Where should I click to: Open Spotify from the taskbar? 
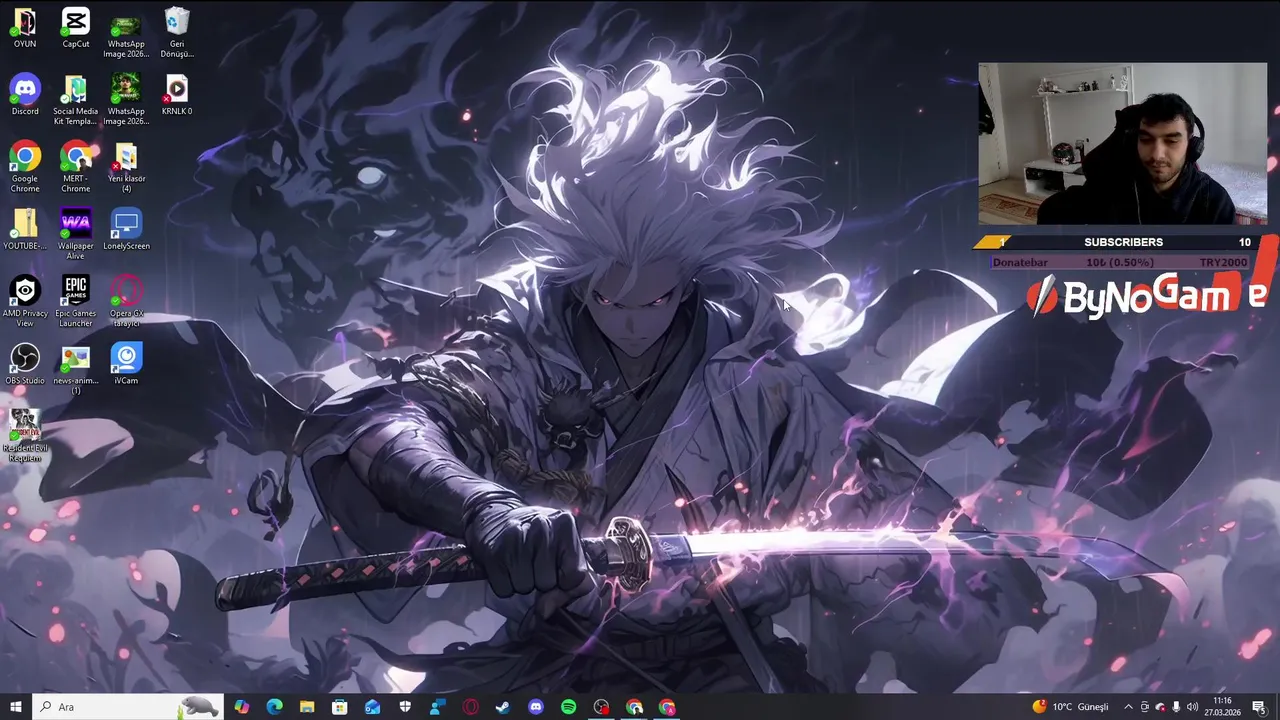(568, 707)
